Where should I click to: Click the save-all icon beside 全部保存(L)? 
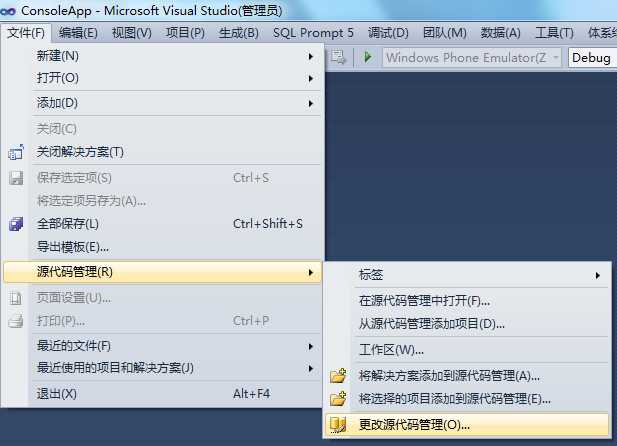click(16, 224)
